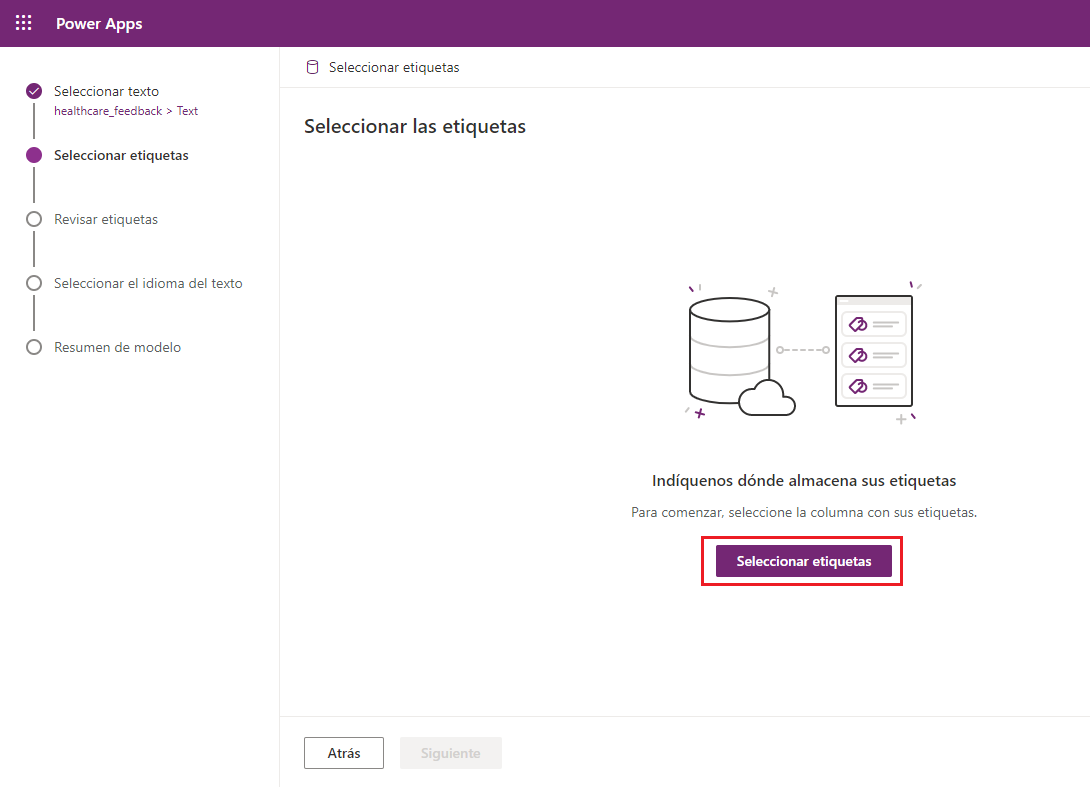Open the healthcare_feedback > Text source link
1090x787 pixels.
point(125,111)
